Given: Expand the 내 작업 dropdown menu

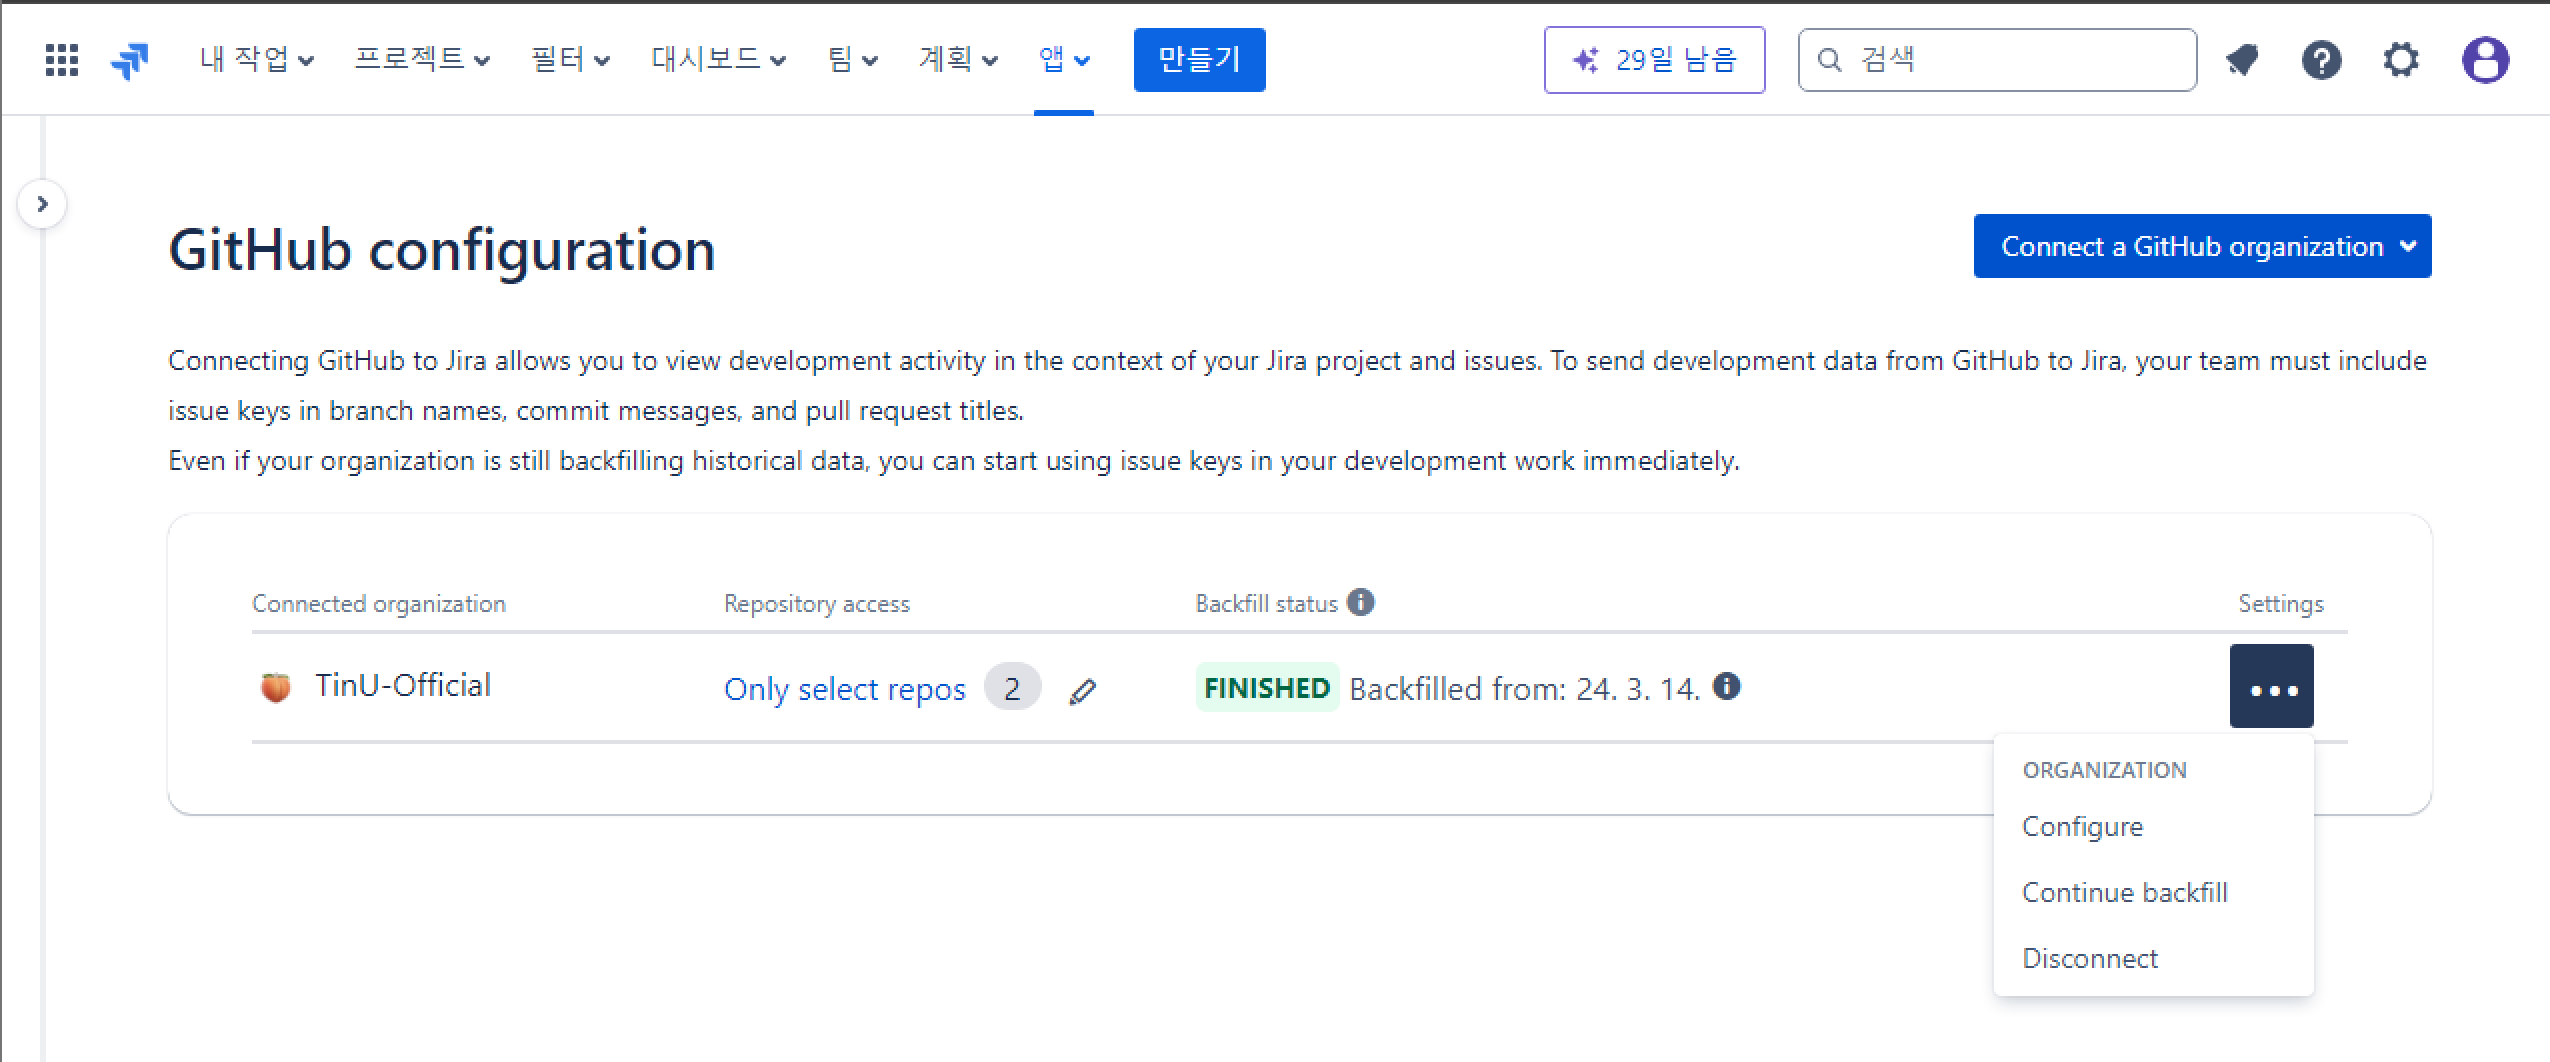Looking at the screenshot, I should [x=256, y=60].
